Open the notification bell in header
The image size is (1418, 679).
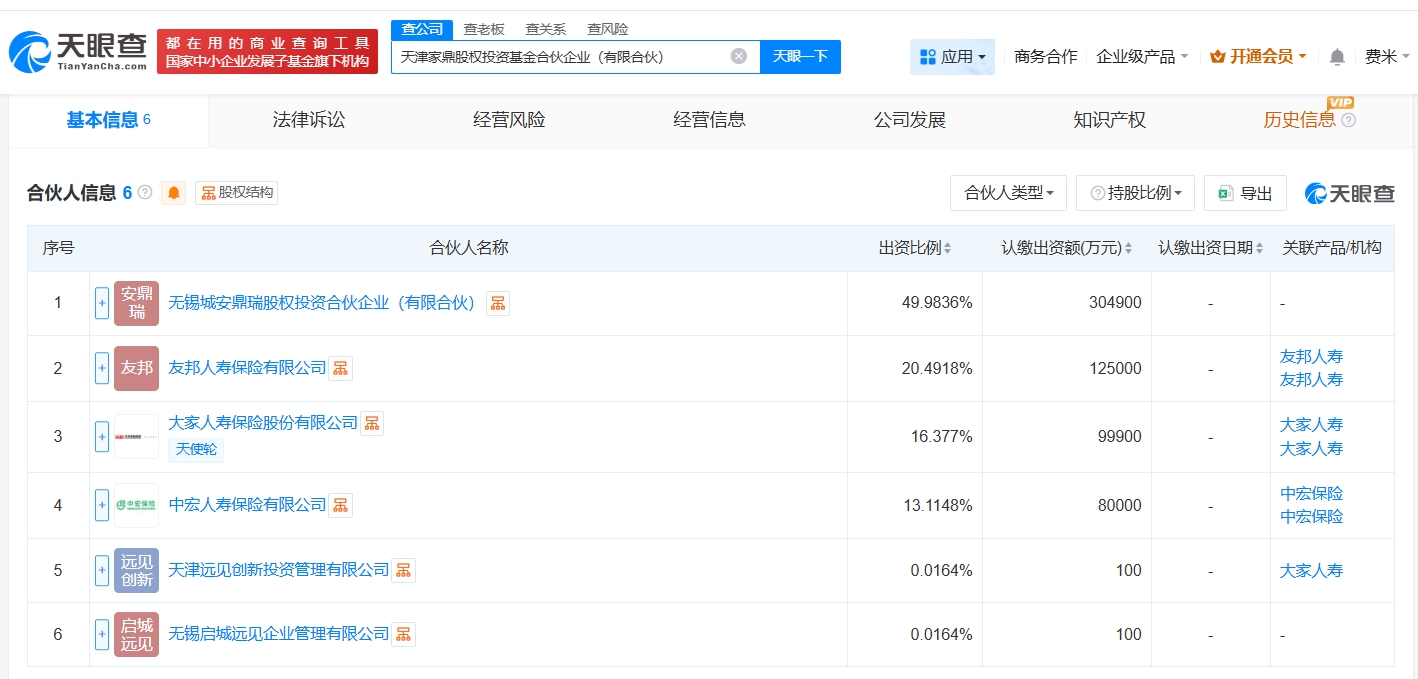coord(1337,57)
